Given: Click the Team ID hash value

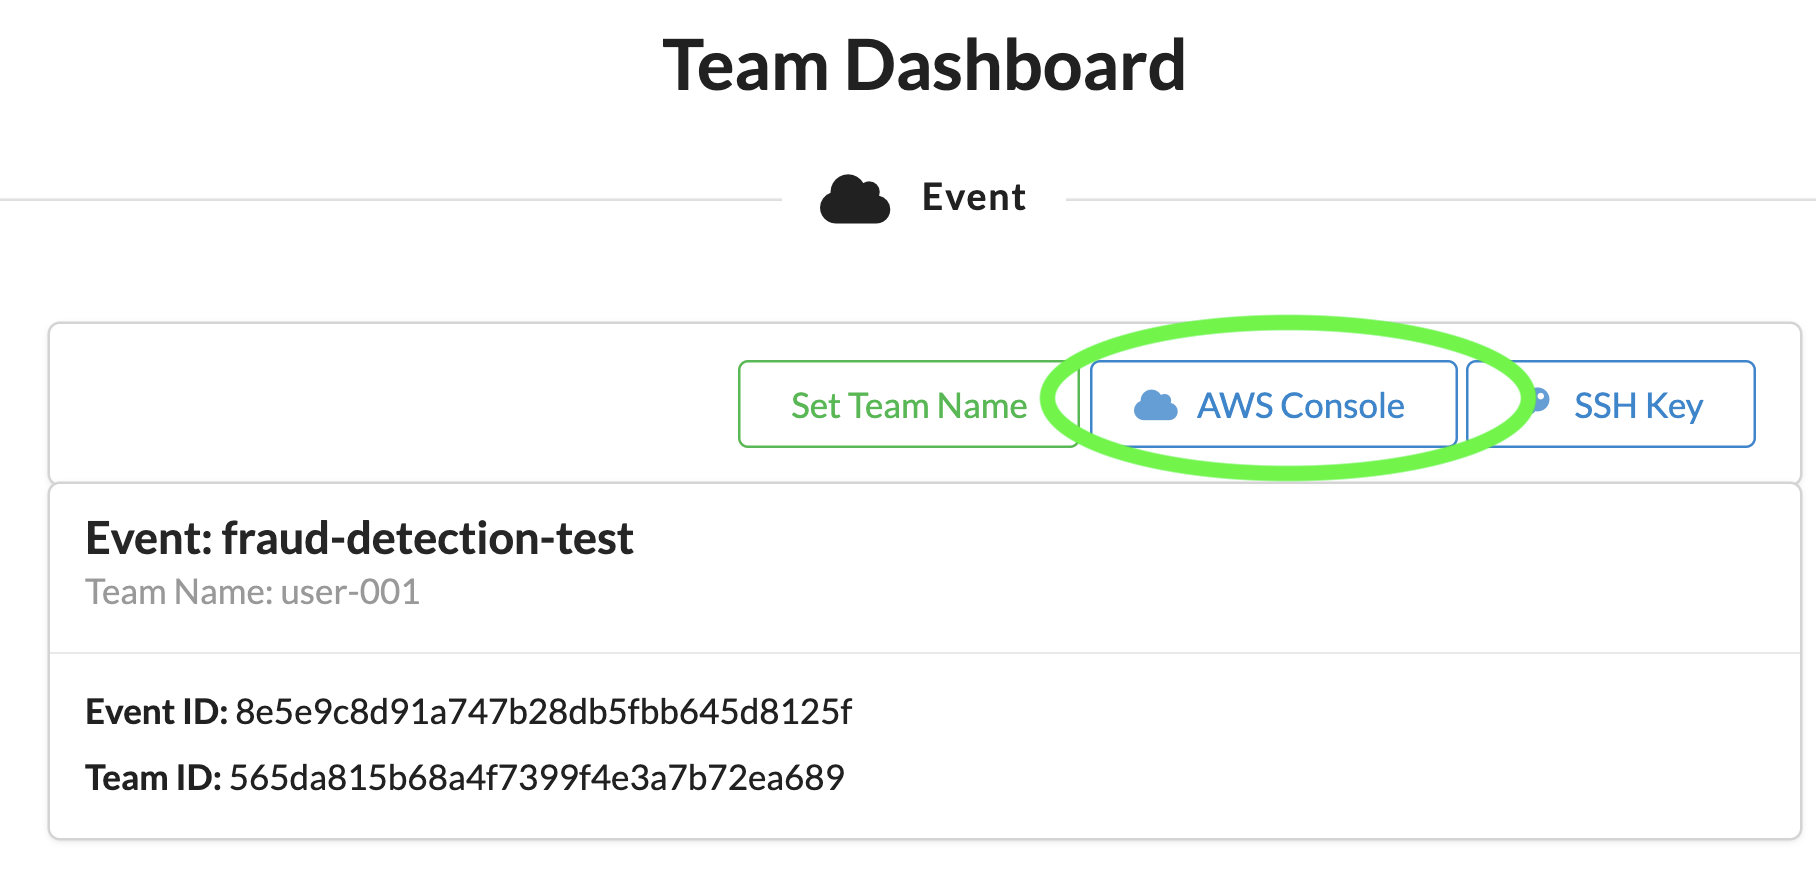Looking at the screenshot, I should tap(537, 778).
